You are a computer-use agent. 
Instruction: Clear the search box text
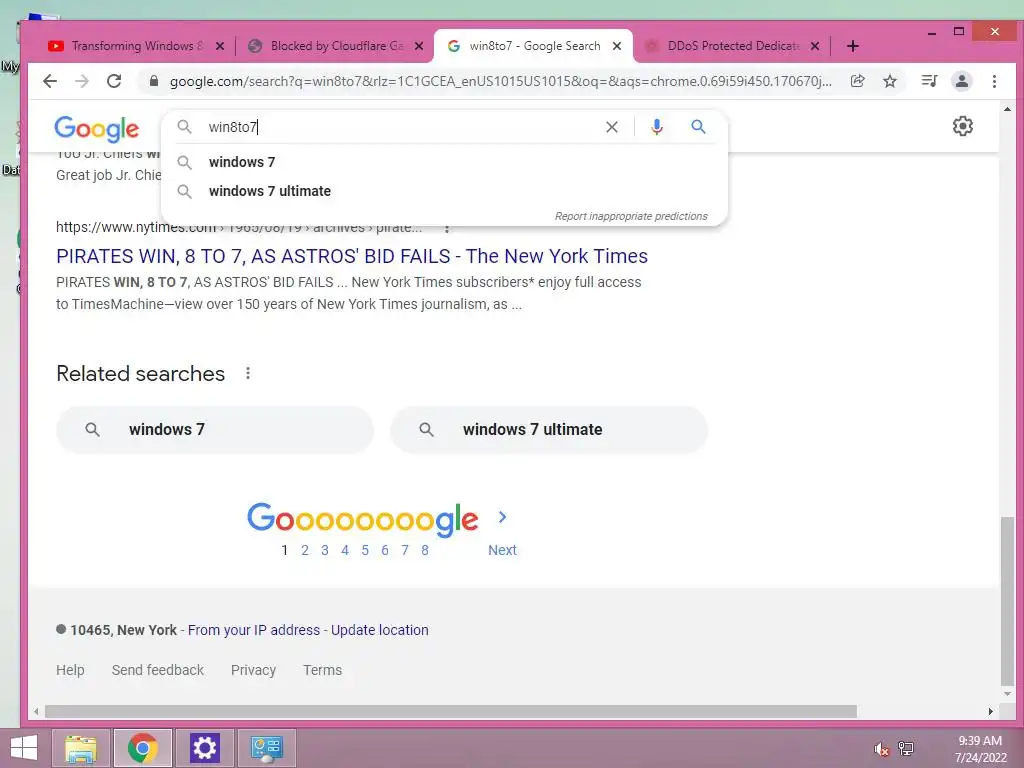pyautogui.click(x=611, y=127)
